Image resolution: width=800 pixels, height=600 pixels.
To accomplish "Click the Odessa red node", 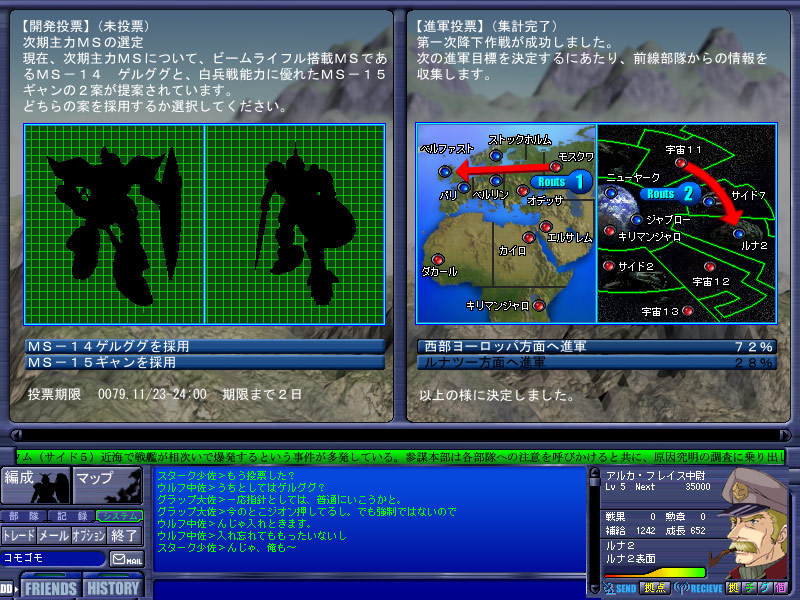I will [522, 190].
